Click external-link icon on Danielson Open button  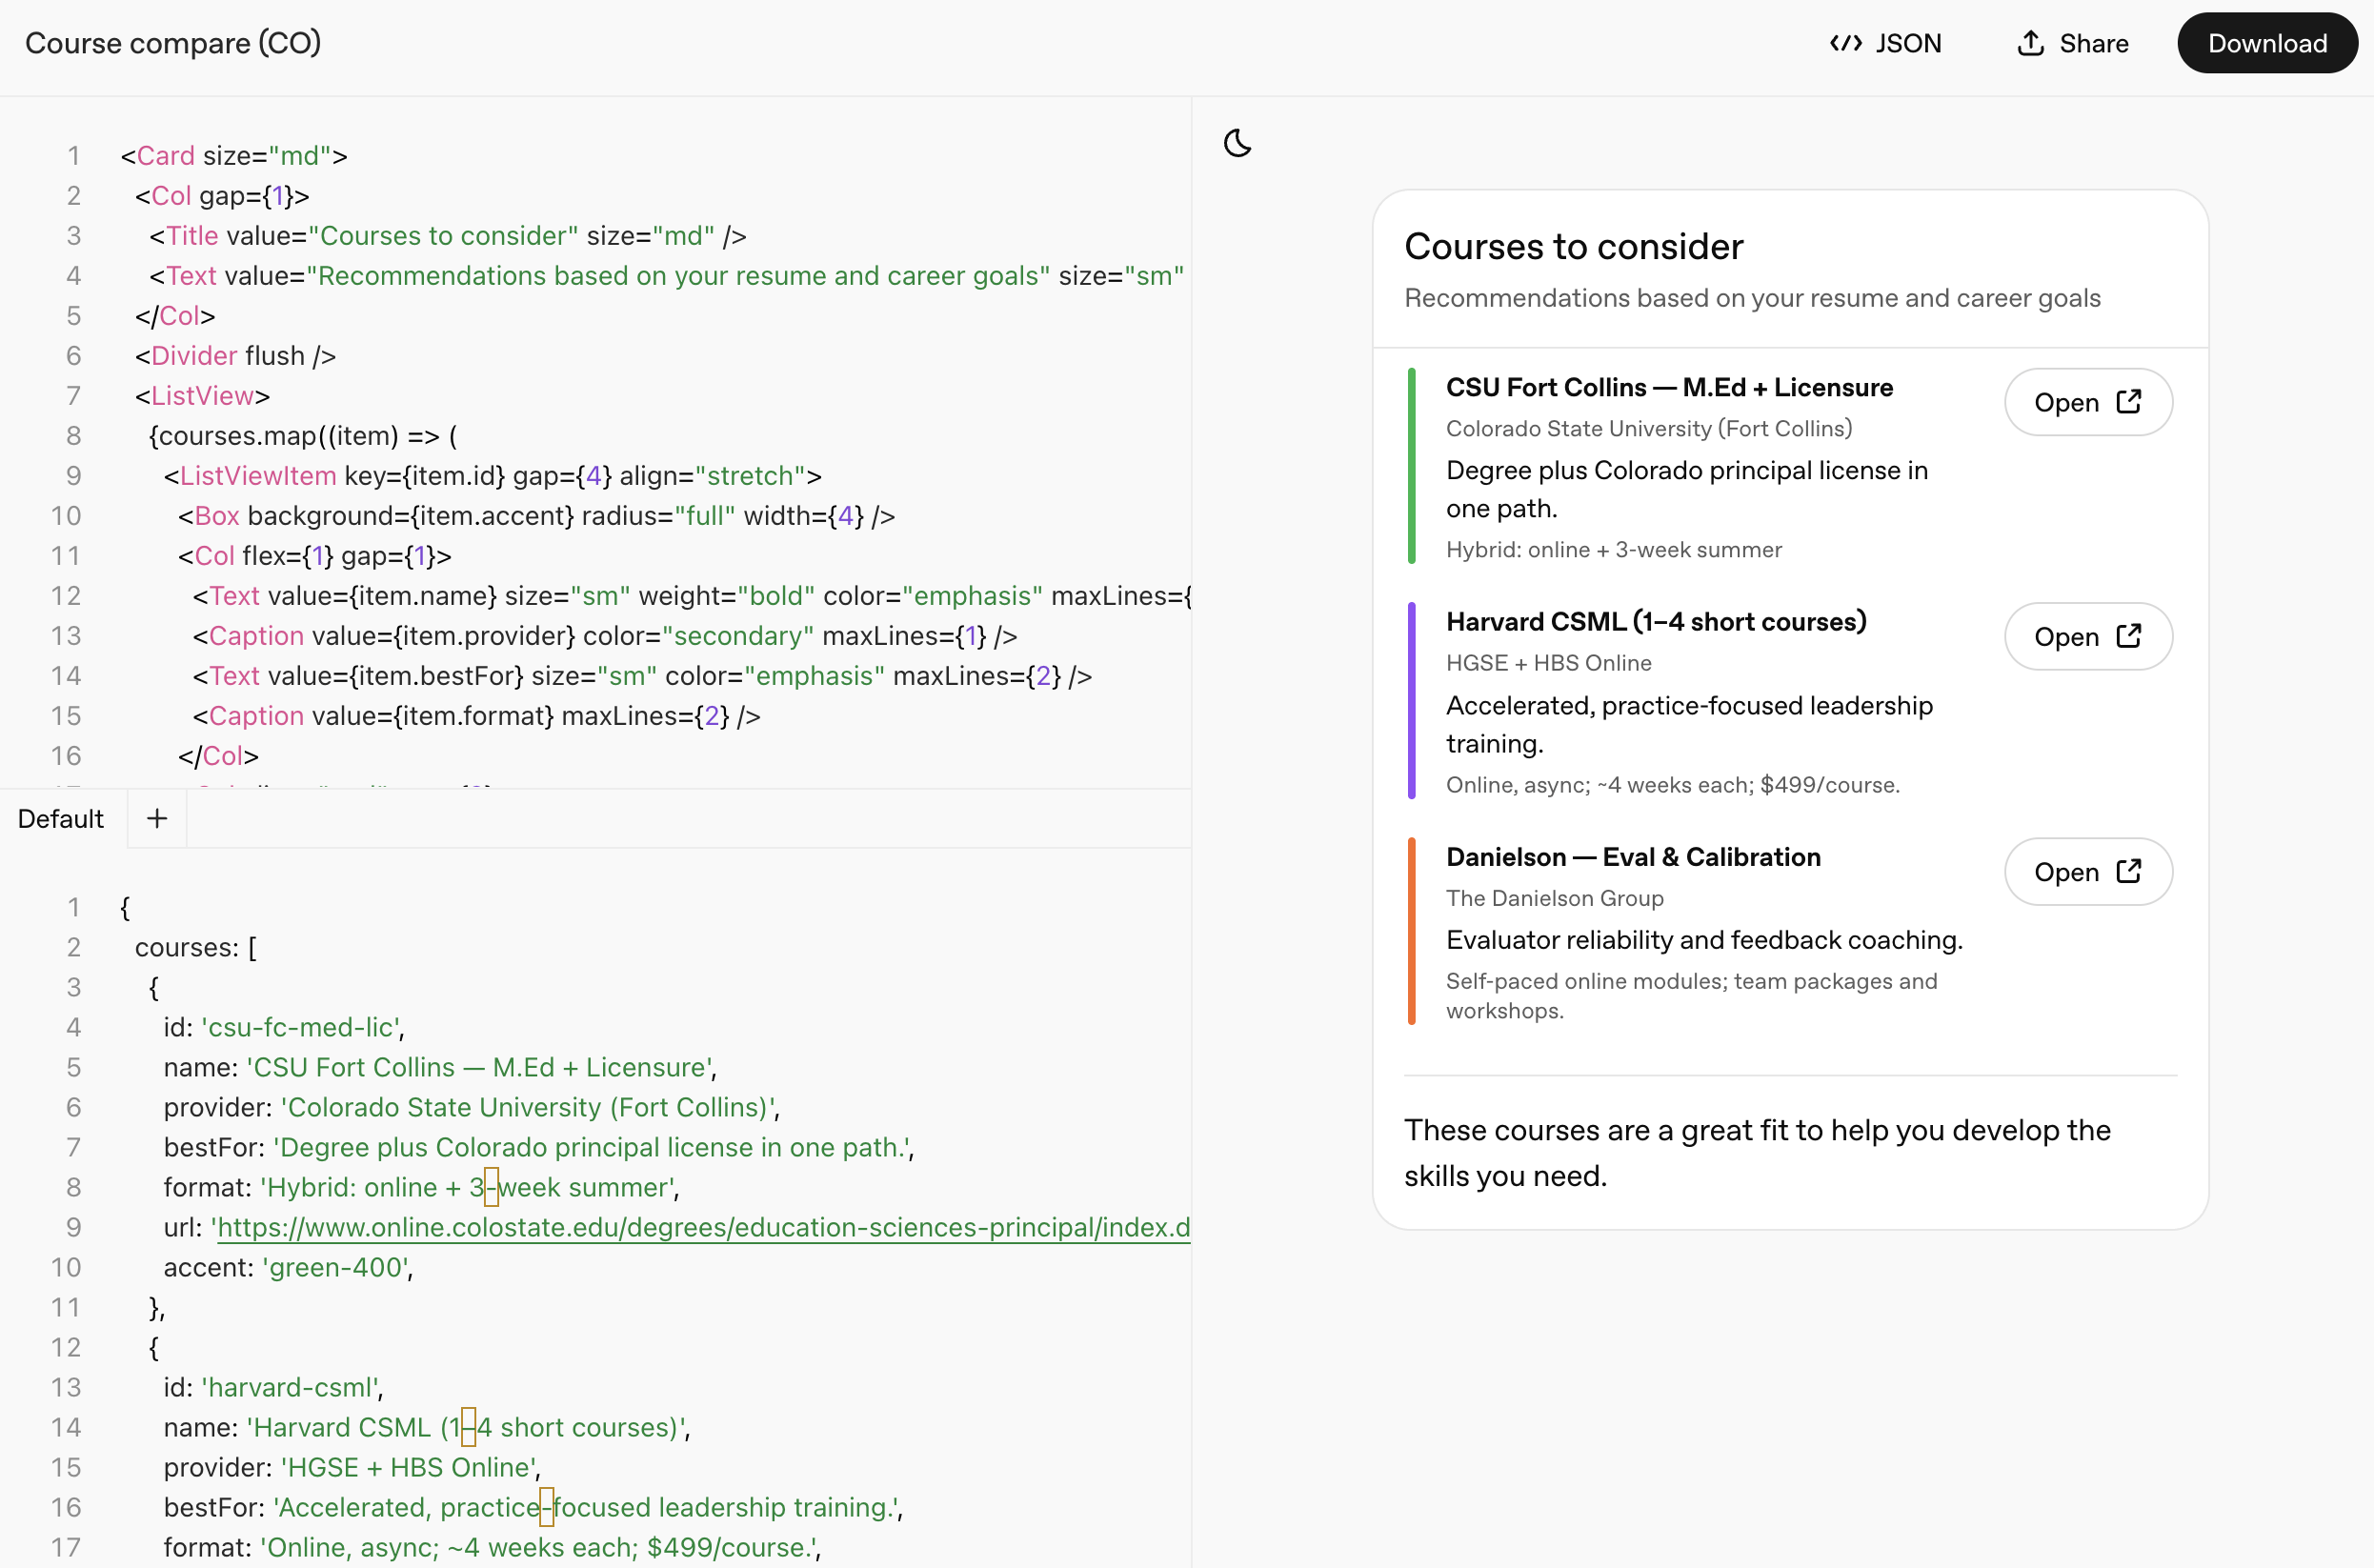2129,871
